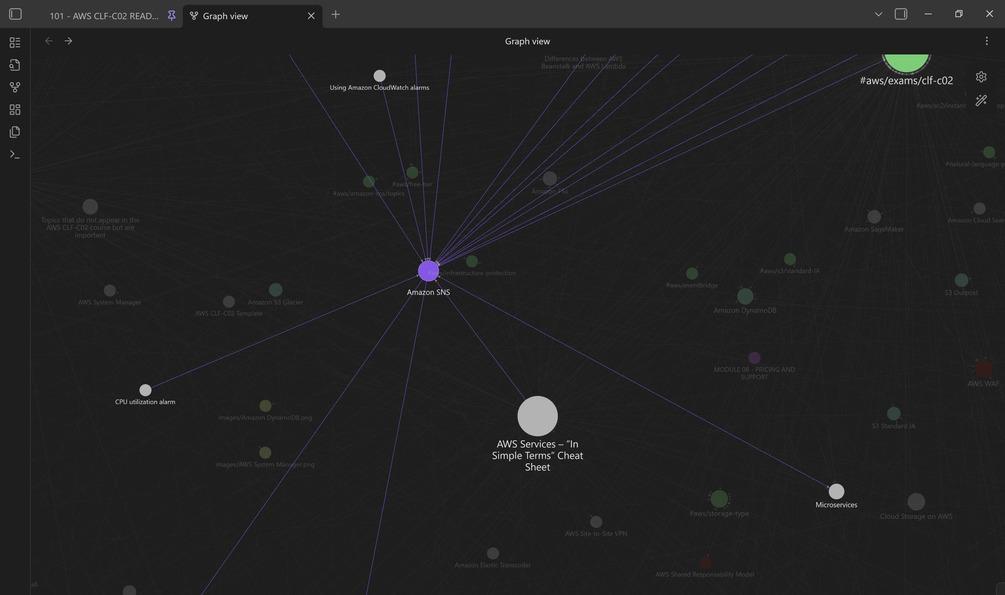
Task: Click the insert template ribbon icon
Action: coord(15,132)
